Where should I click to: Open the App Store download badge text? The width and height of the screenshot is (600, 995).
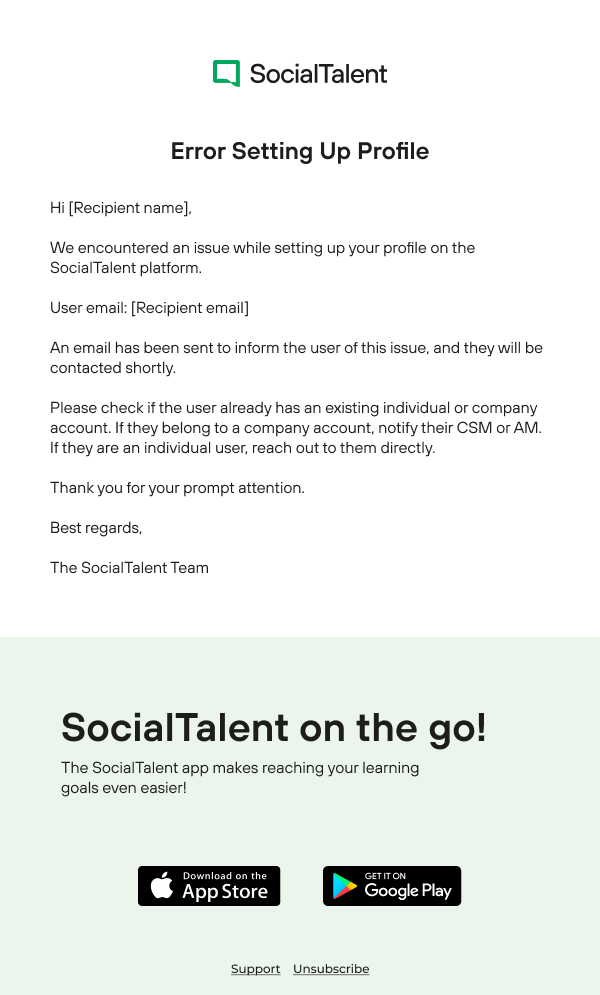pos(225,886)
